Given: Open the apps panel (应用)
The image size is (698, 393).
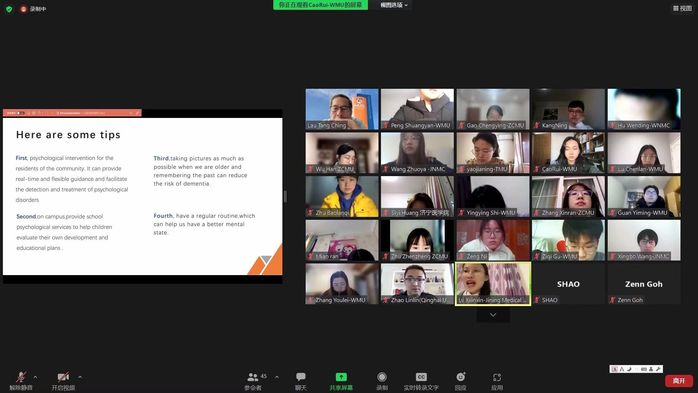Looking at the screenshot, I should (x=497, y=381).
